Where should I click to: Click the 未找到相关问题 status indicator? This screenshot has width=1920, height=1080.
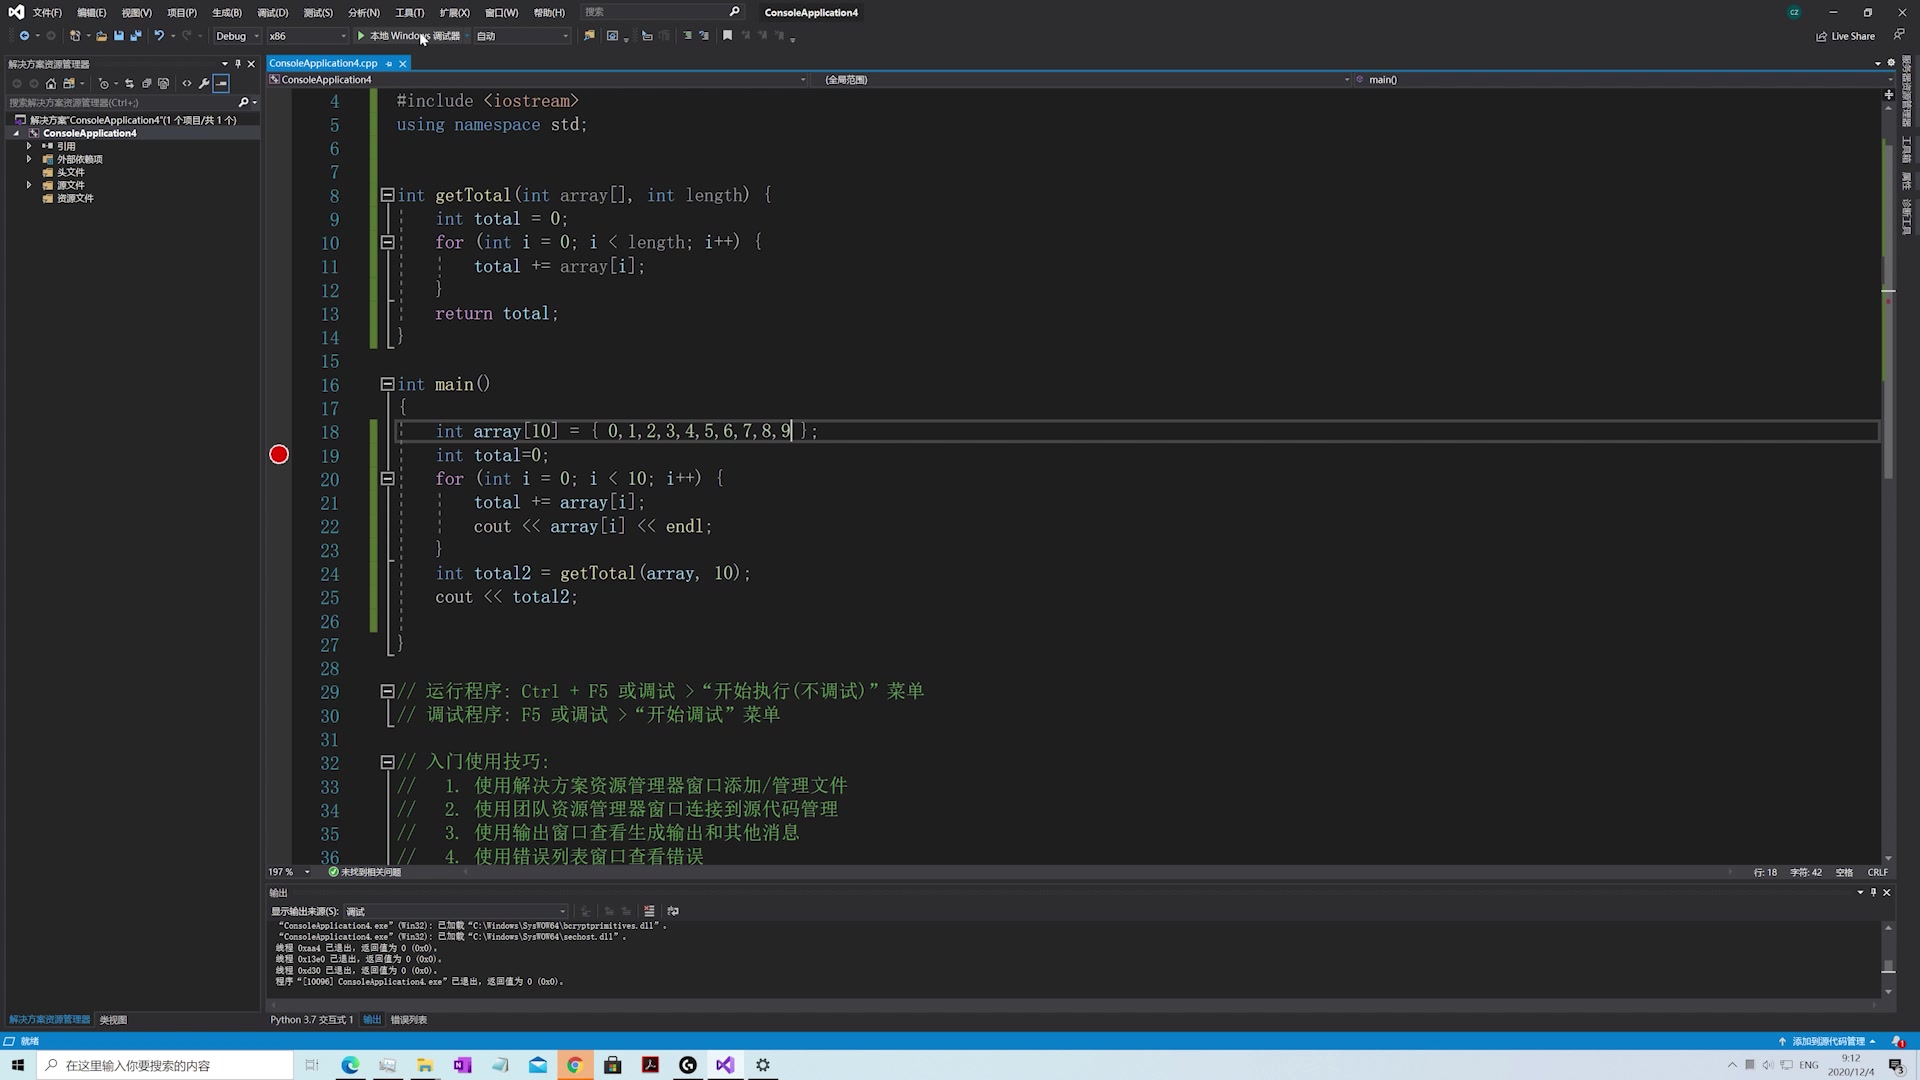click(x=365, y=872)
